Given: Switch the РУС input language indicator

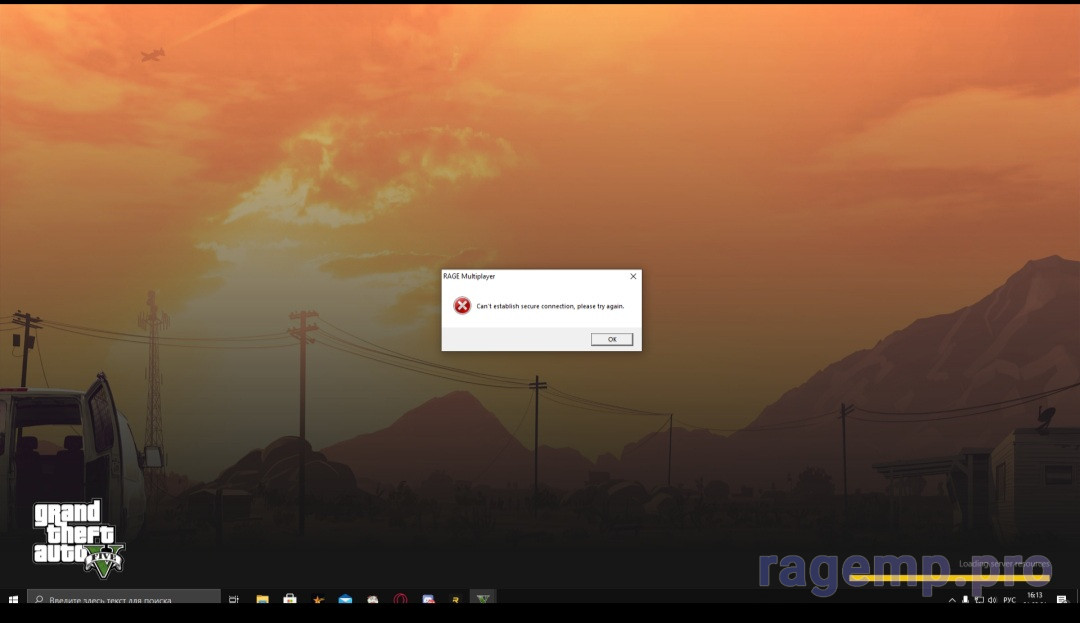Looking at the screenshot, I should pos(1009,600).
